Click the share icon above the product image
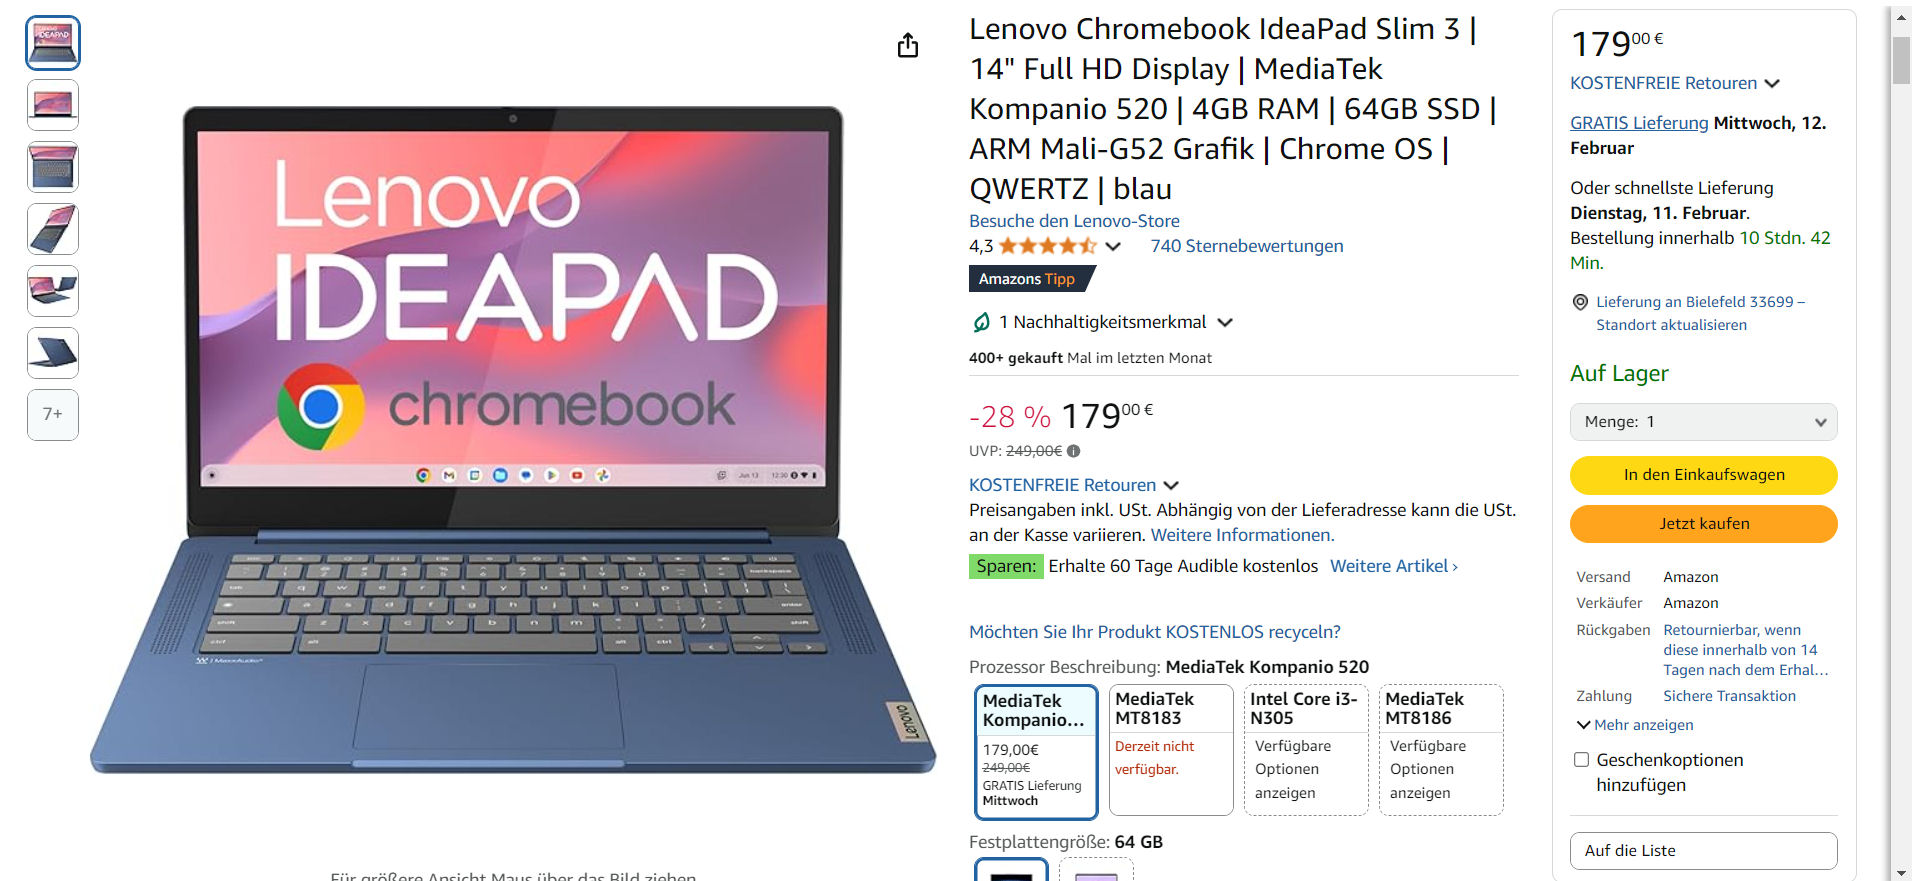 click(x=907, y=45)
